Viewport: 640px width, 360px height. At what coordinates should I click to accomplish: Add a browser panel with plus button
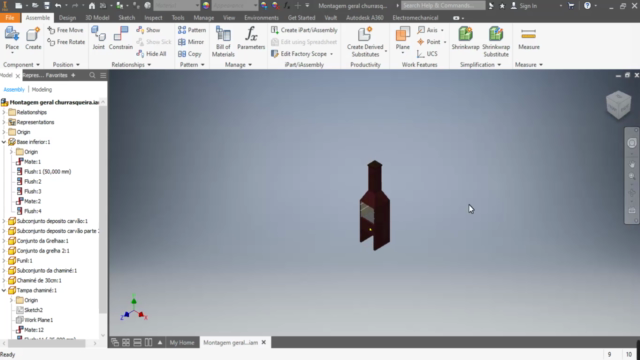pyautogui.click(x=73, y=75)
